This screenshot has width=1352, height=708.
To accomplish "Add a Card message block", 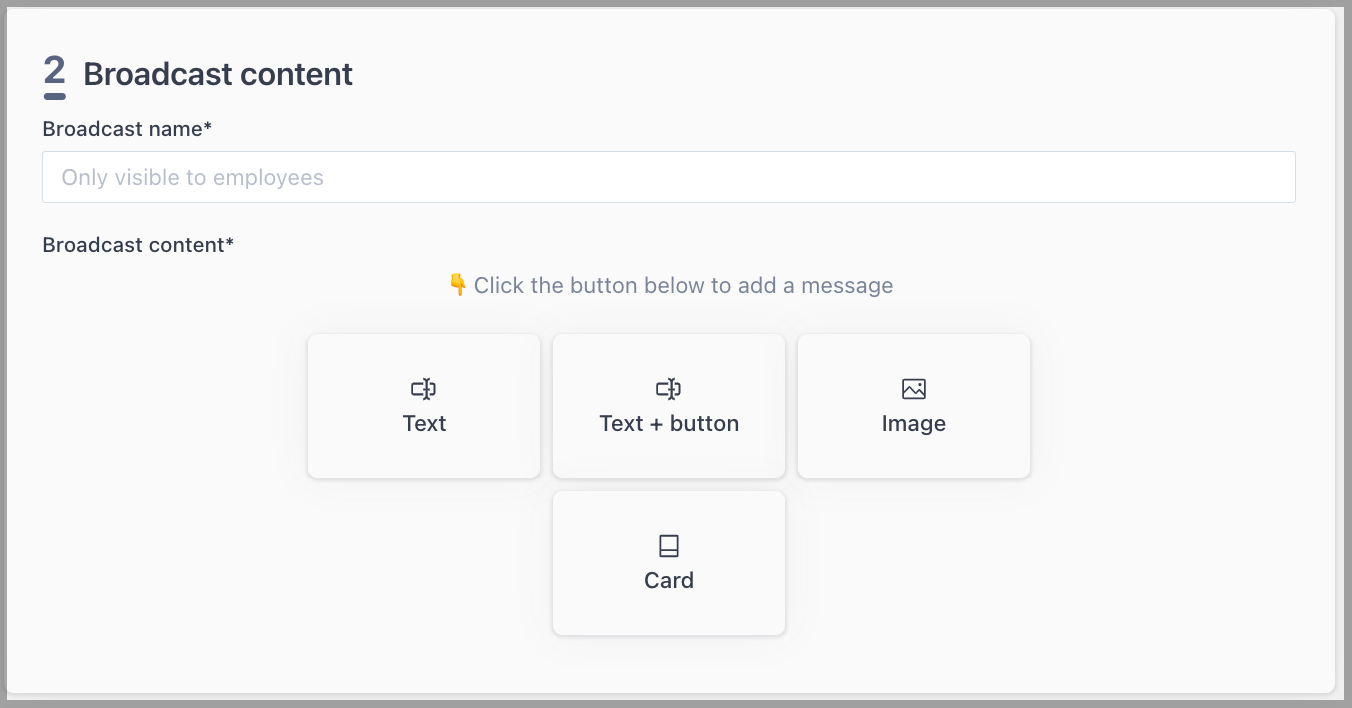I will click(669, 563).
